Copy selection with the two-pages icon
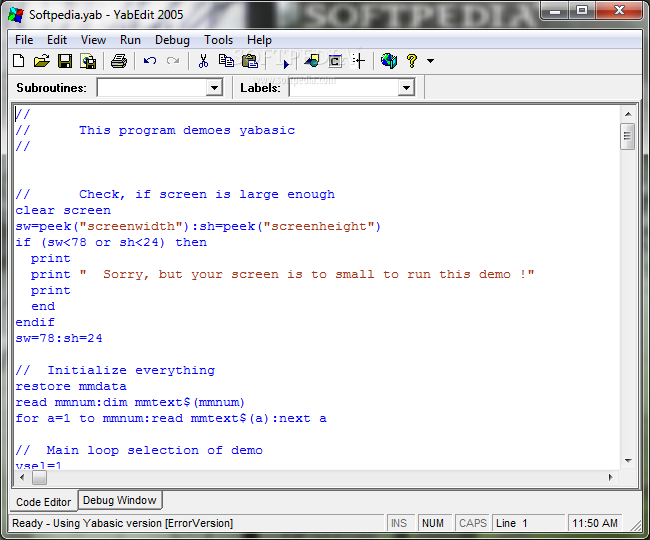This screenshot has height=540, width=650. coord(226,61)
